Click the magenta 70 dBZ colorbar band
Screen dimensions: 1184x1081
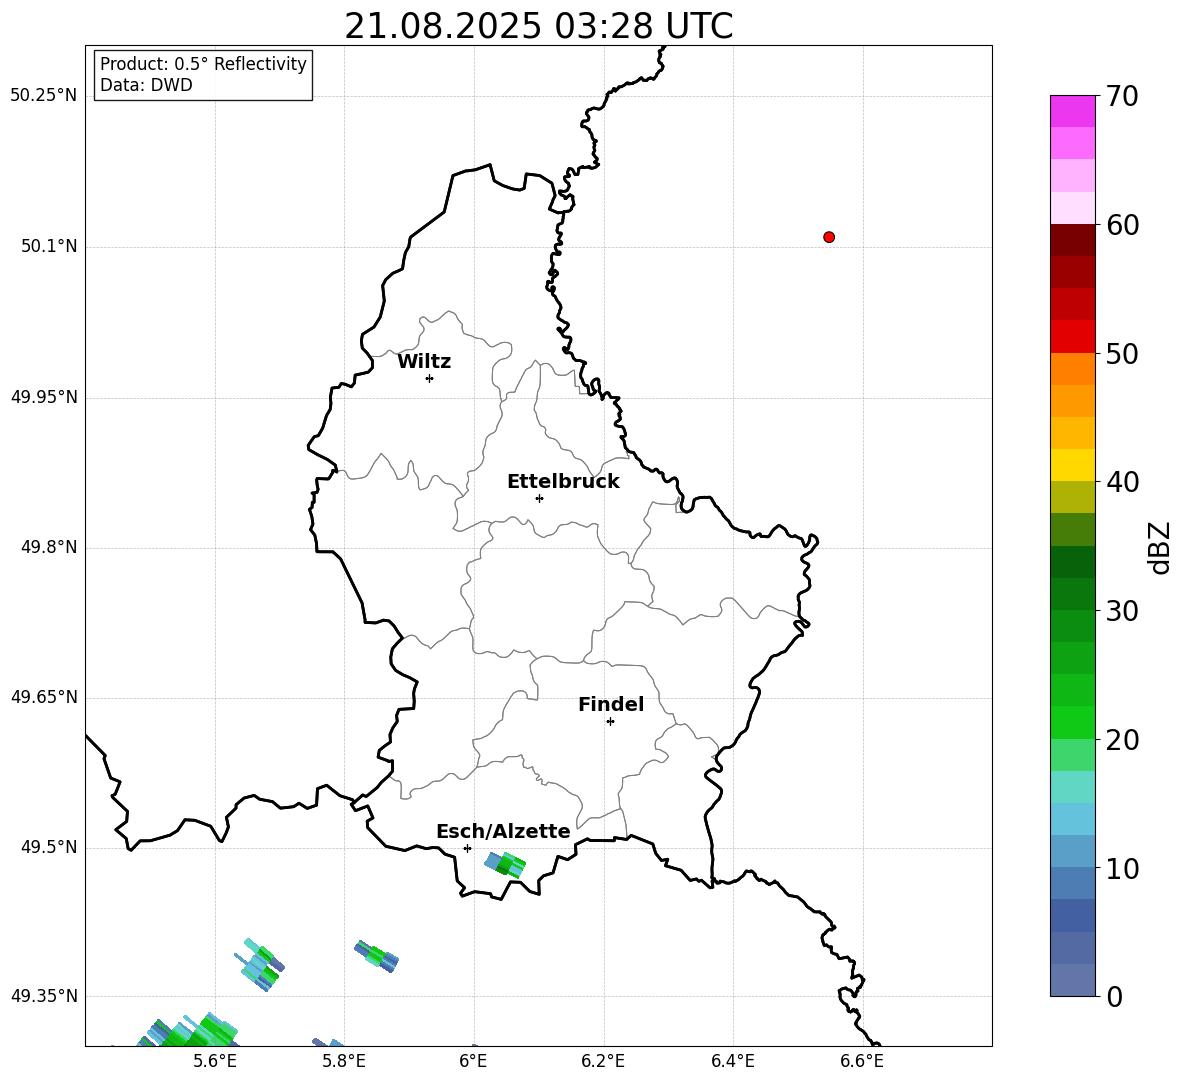tap(1072, 111)
